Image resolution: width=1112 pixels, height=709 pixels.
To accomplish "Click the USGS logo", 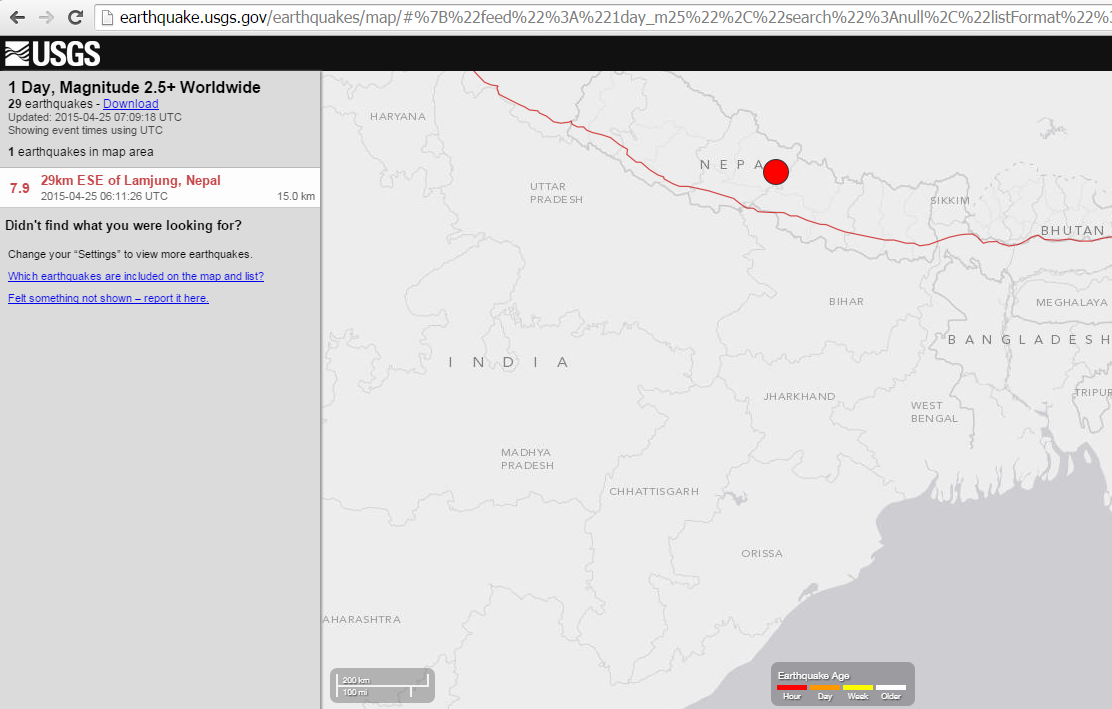I will click(52, 53).
